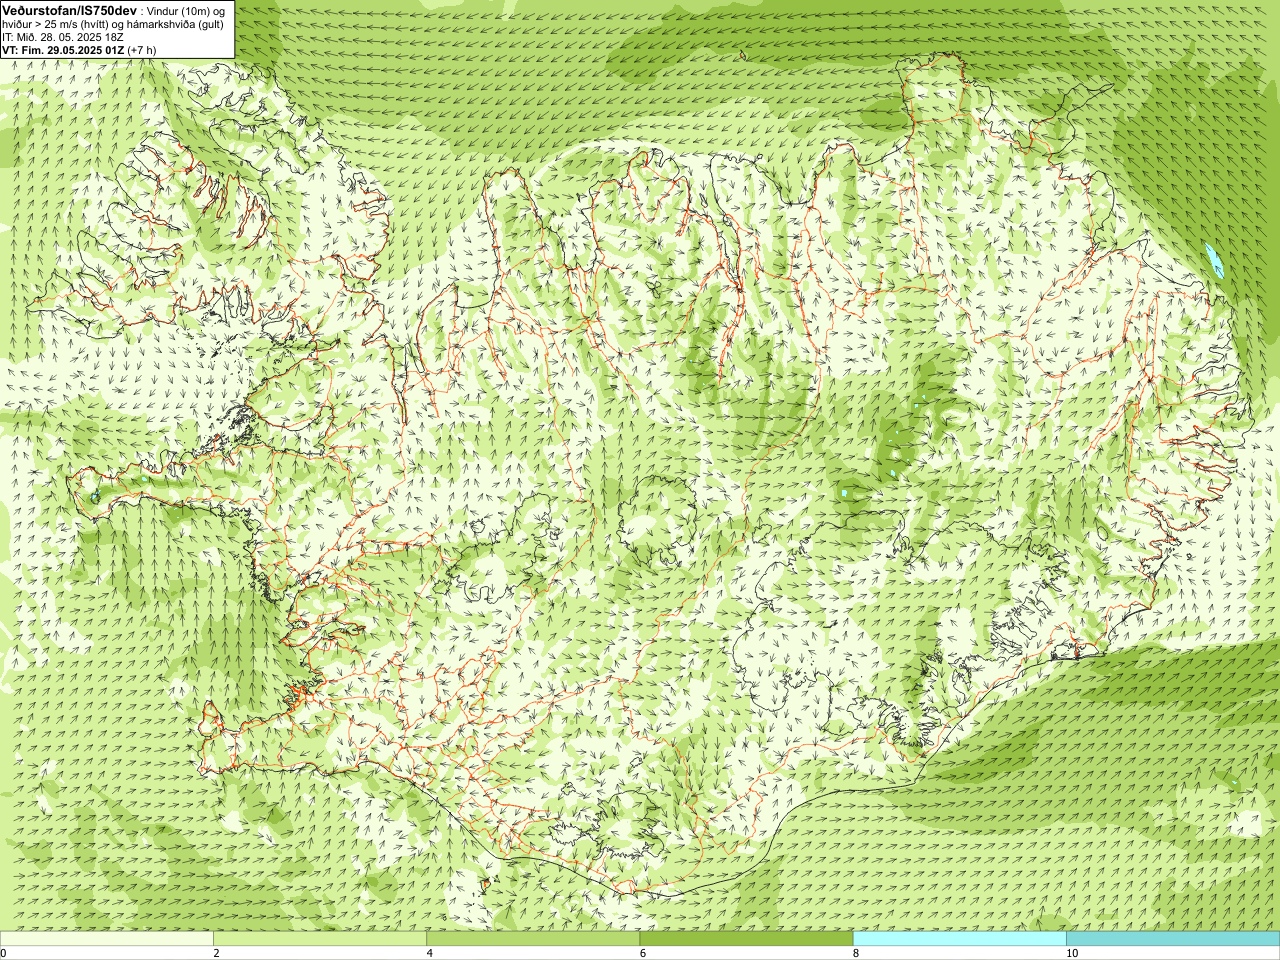
Task: Click the legend value label '0'
Action: point(4,953)
